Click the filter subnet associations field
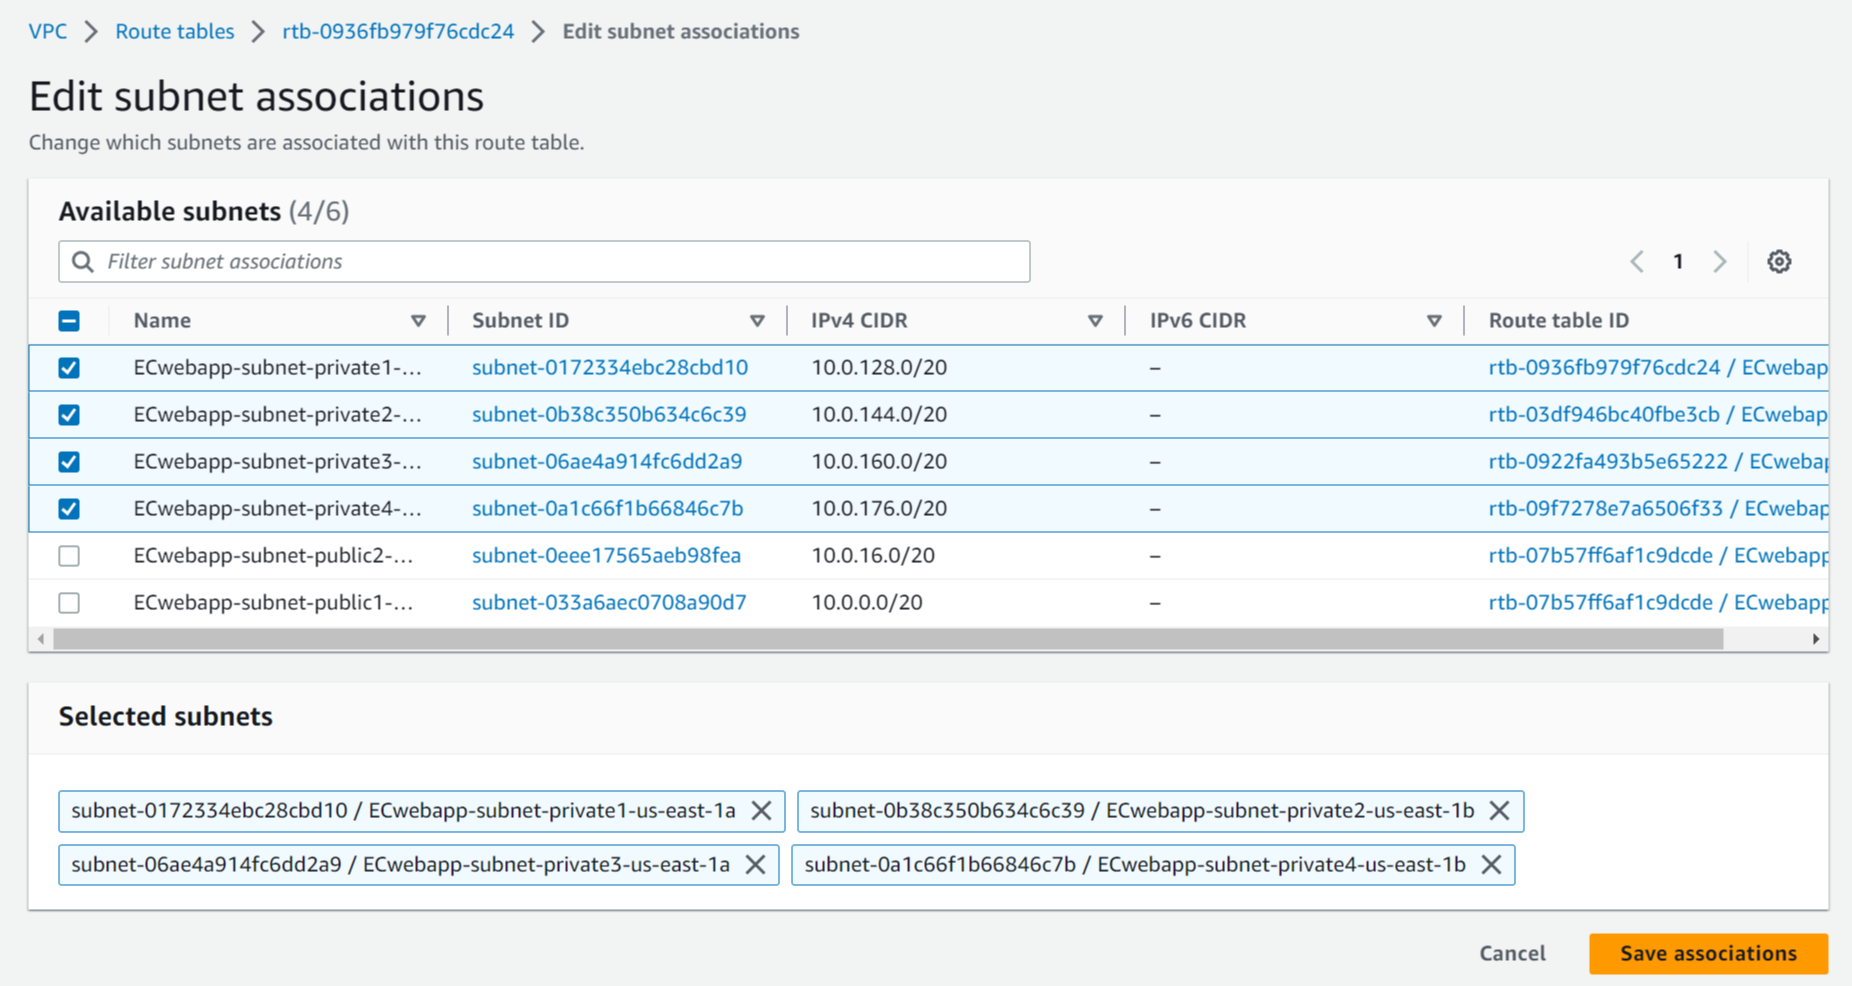 [x=400, y=261]
